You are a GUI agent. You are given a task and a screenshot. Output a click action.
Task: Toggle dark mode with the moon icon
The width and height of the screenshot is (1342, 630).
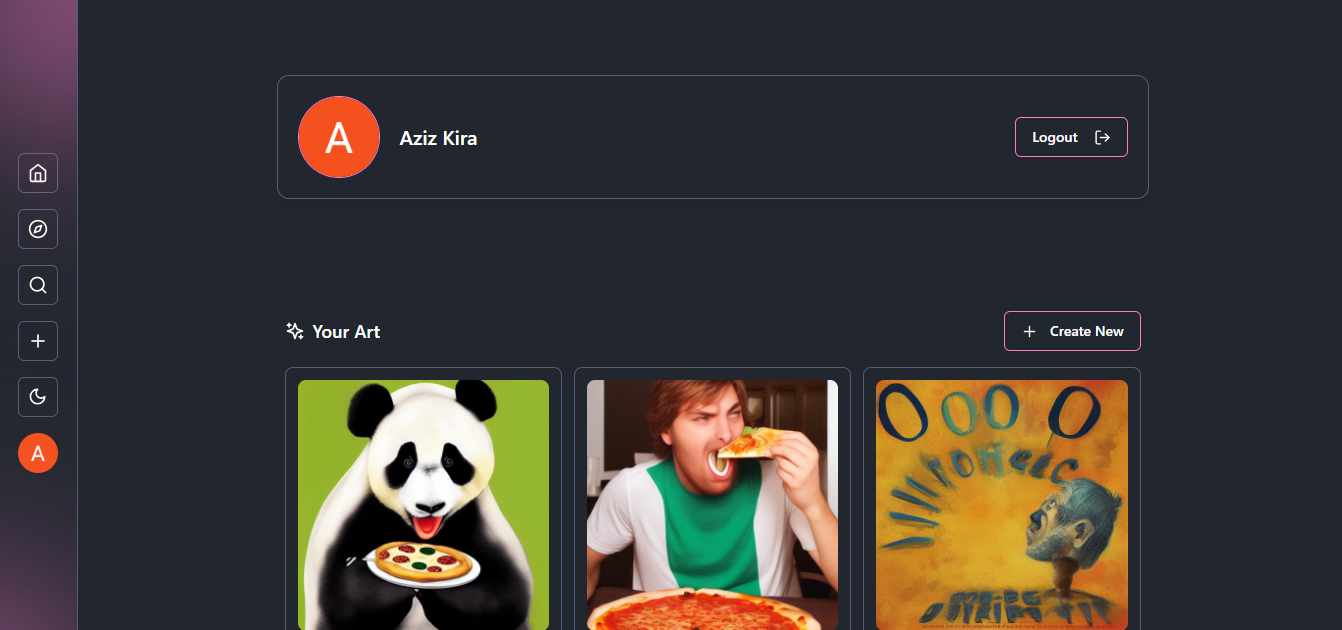[x=38, y=397]
